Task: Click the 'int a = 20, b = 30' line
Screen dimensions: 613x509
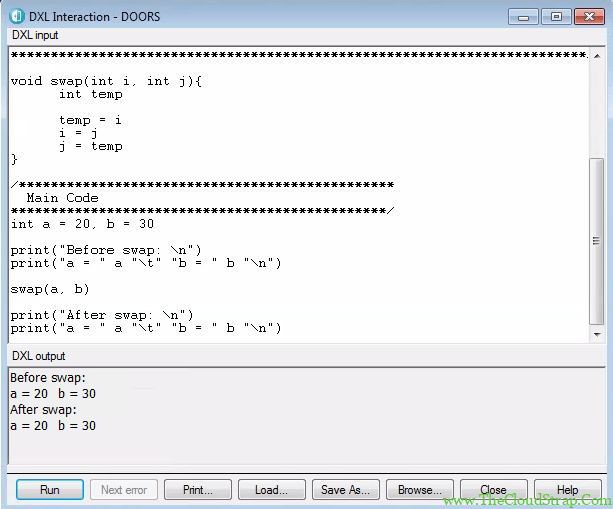Action: (x=82, y=224)
